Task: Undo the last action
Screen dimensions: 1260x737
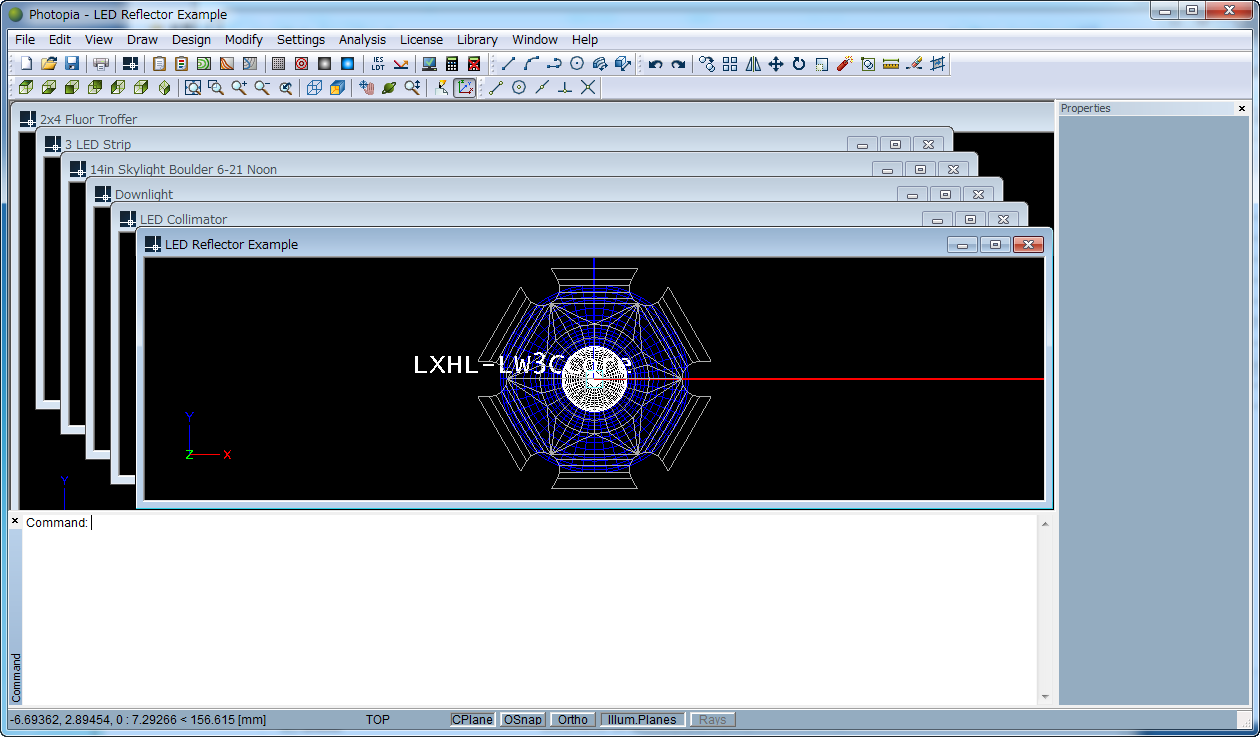Action: (656, 64)
